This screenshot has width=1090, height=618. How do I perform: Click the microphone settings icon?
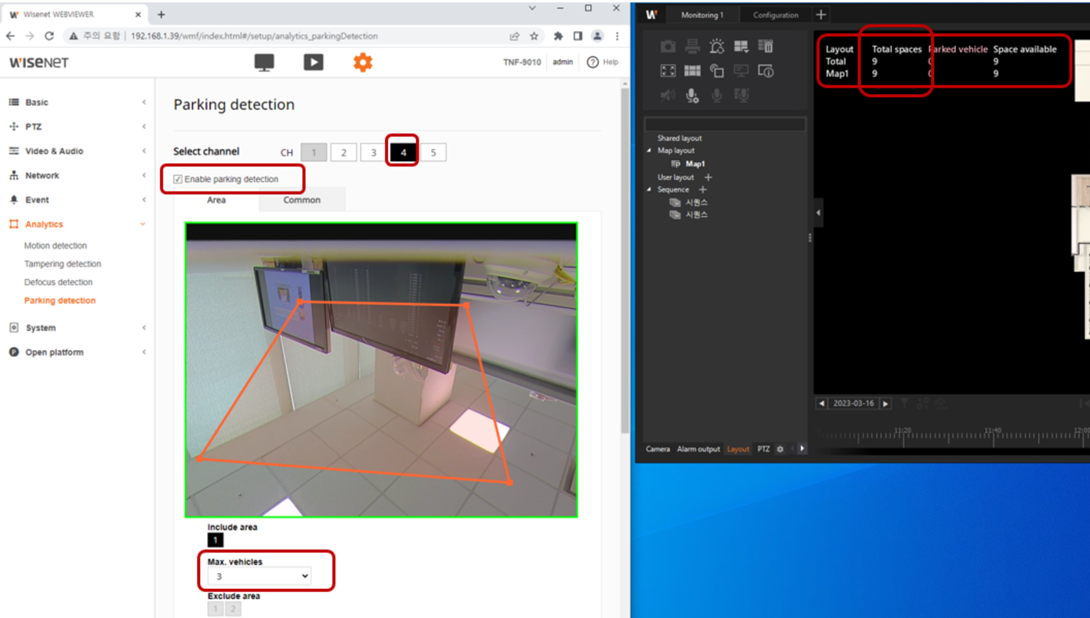[692, 96]
